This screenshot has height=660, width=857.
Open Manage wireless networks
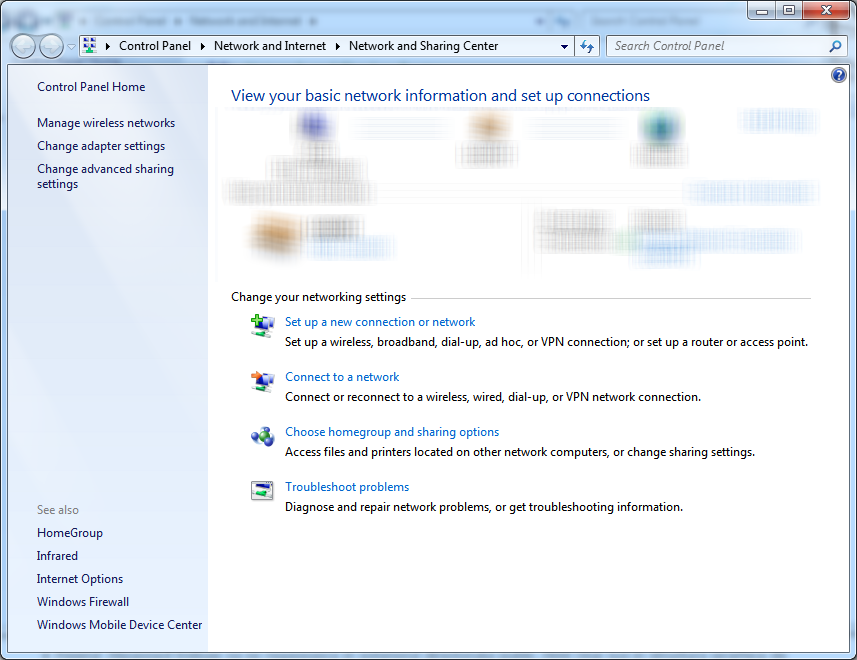[x=106, y=123]
